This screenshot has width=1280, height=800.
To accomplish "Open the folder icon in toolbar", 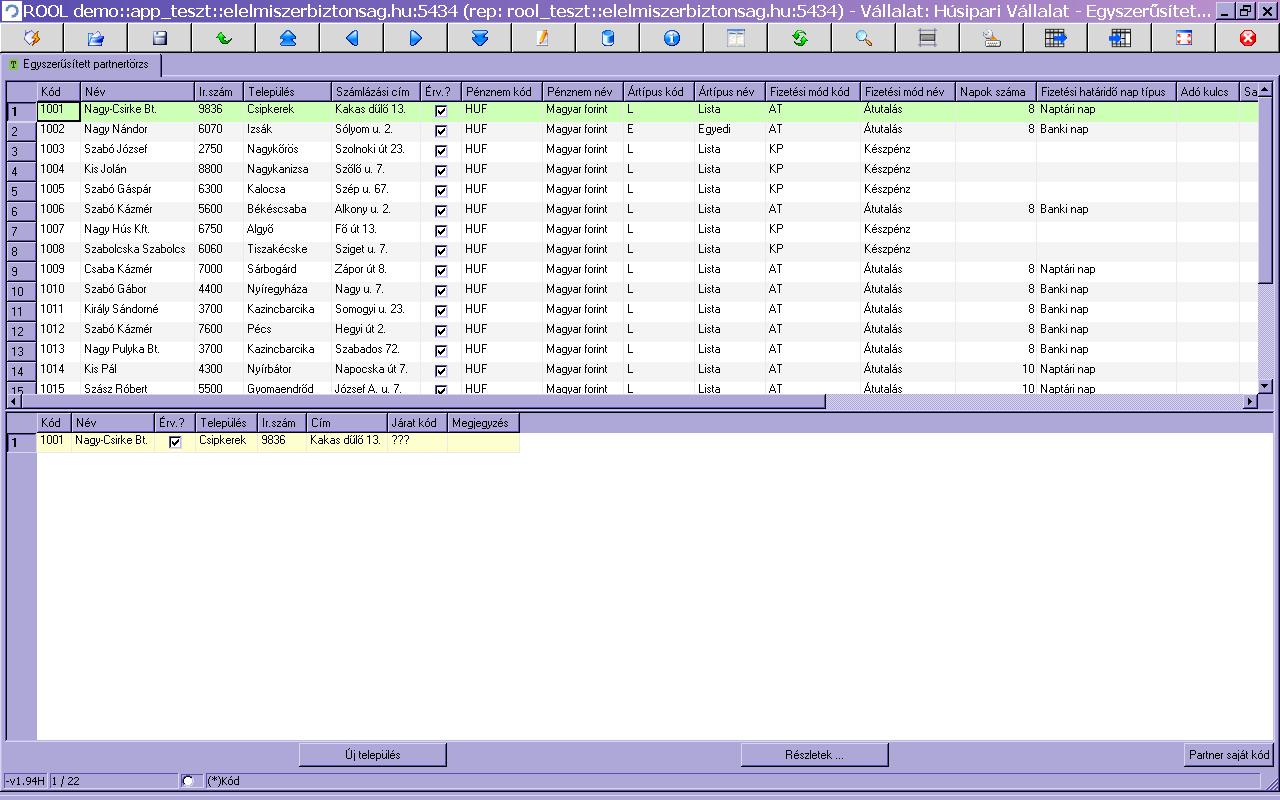I will pos(95,38).
